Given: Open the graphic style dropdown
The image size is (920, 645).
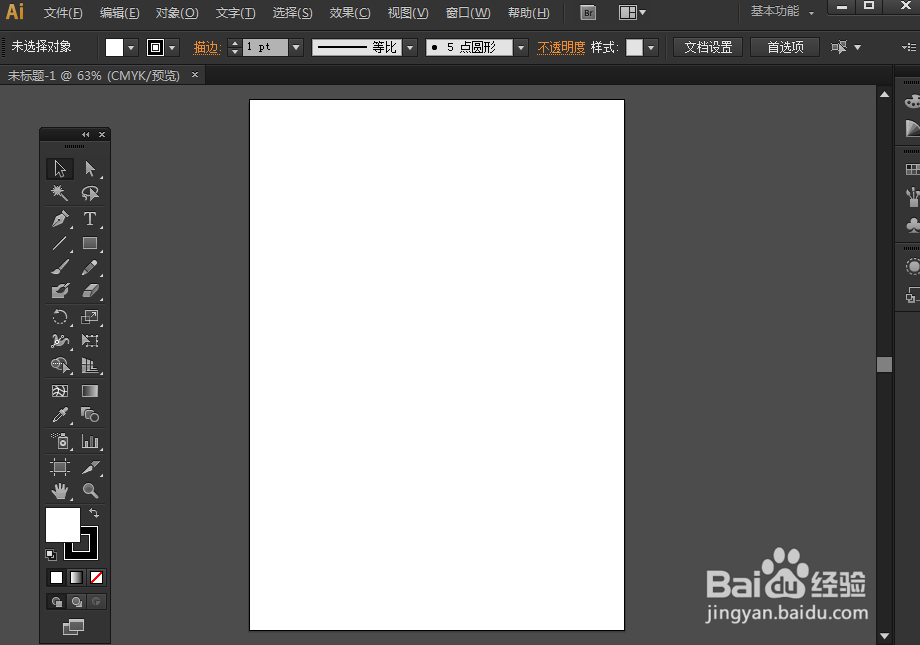Looking at the screenshot, I should click(x=651, y=48).
